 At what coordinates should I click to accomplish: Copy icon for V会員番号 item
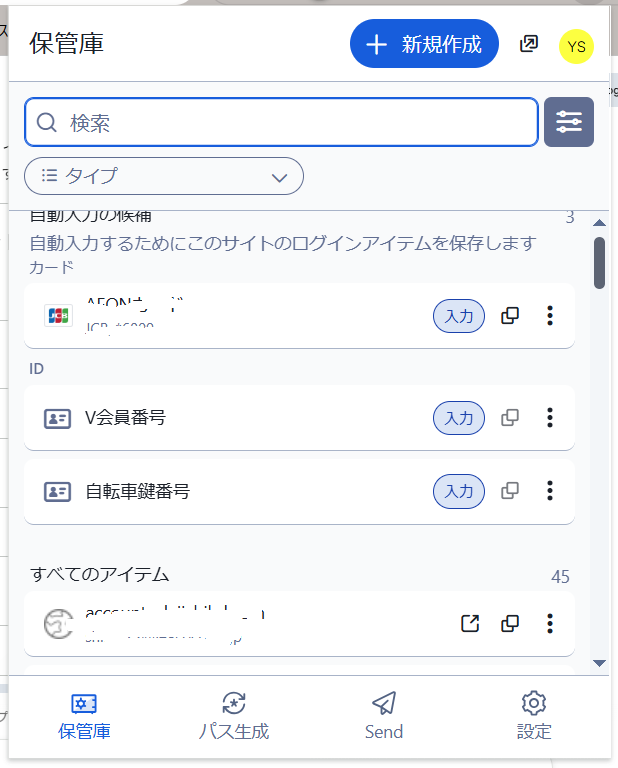[x=510, y=418]
